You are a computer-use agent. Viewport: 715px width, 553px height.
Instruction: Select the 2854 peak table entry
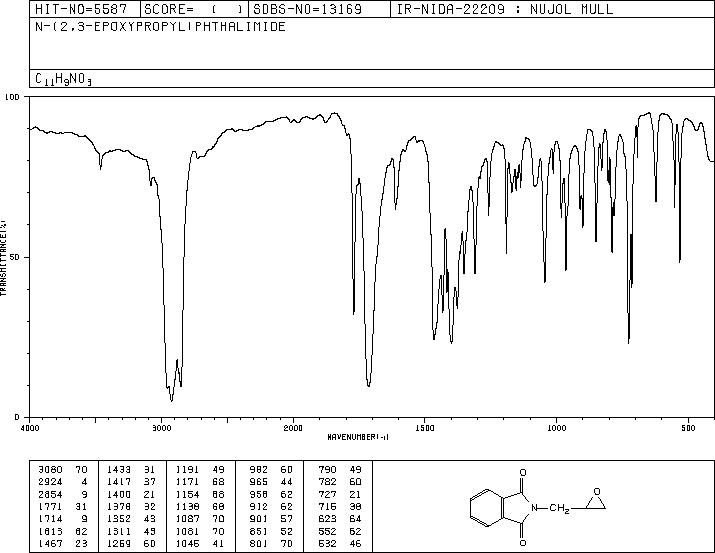tap(63, 495)
